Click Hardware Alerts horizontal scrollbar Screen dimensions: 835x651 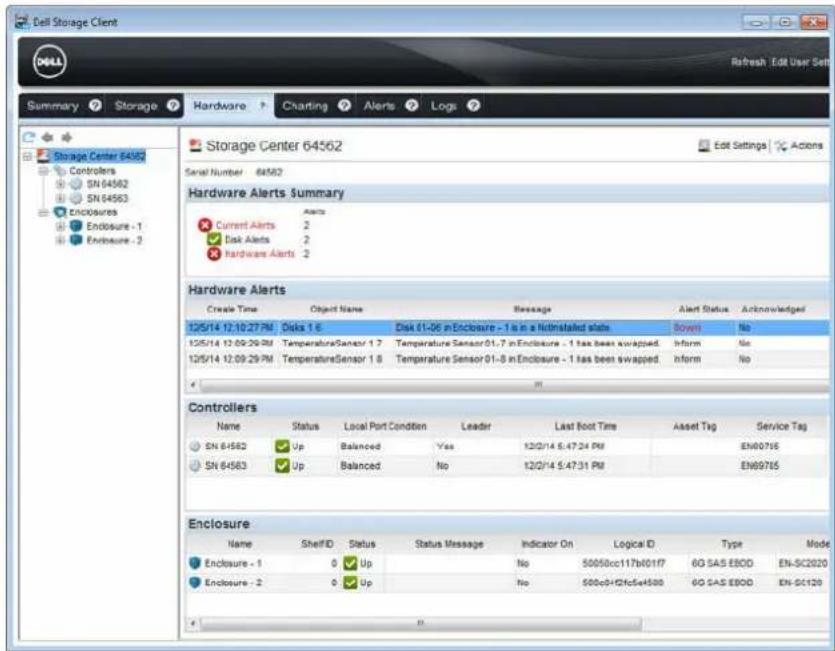510,385
